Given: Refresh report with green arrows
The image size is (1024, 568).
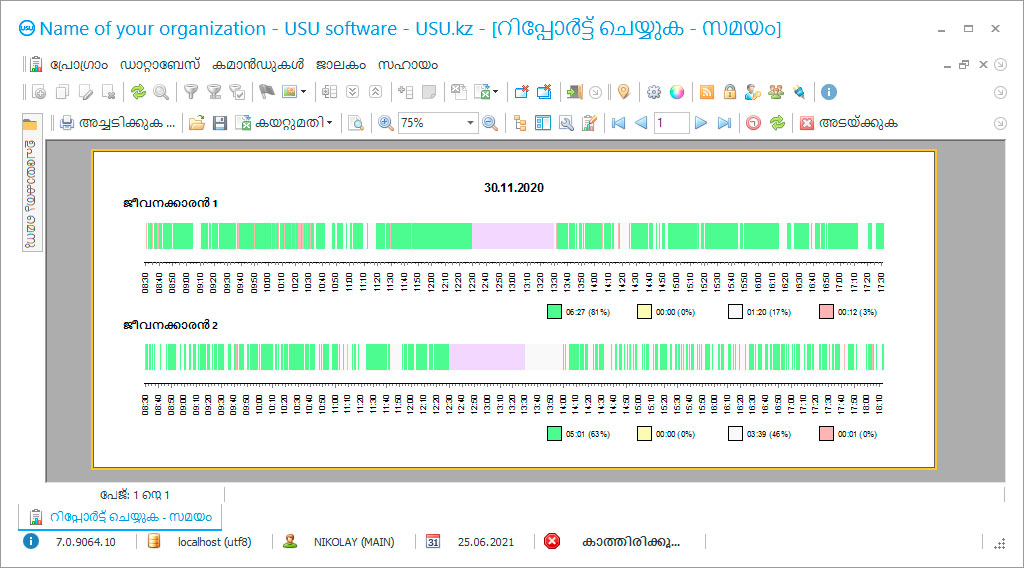Looking at the screenshot, I should tap(777, 123).
